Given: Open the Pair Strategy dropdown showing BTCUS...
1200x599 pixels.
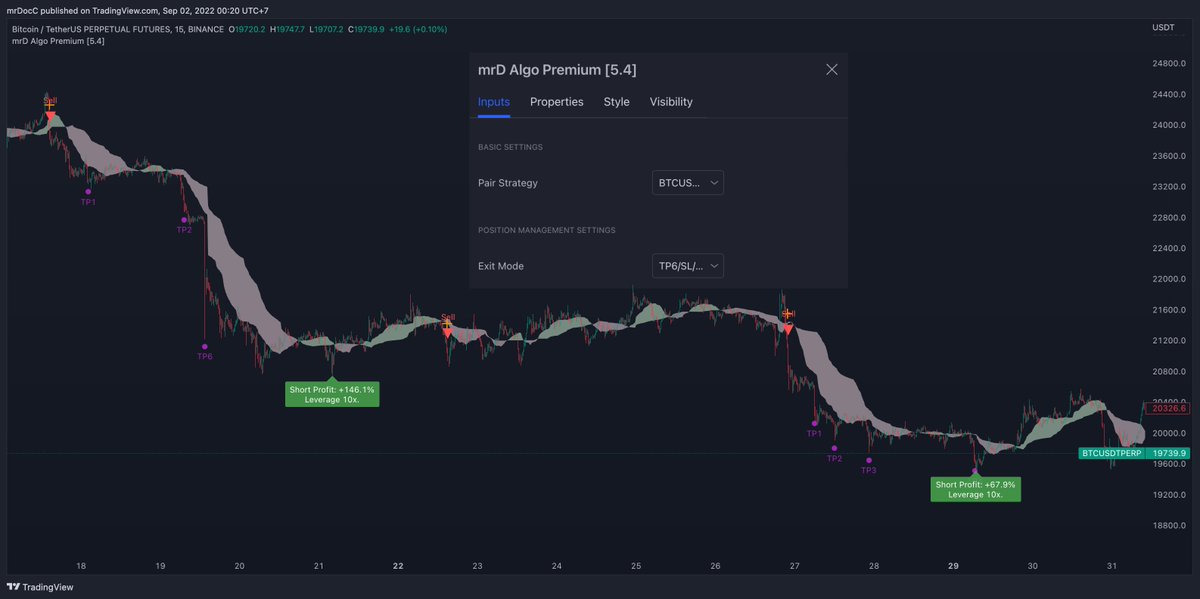Looking at the screenshot, I should point(687,182).
